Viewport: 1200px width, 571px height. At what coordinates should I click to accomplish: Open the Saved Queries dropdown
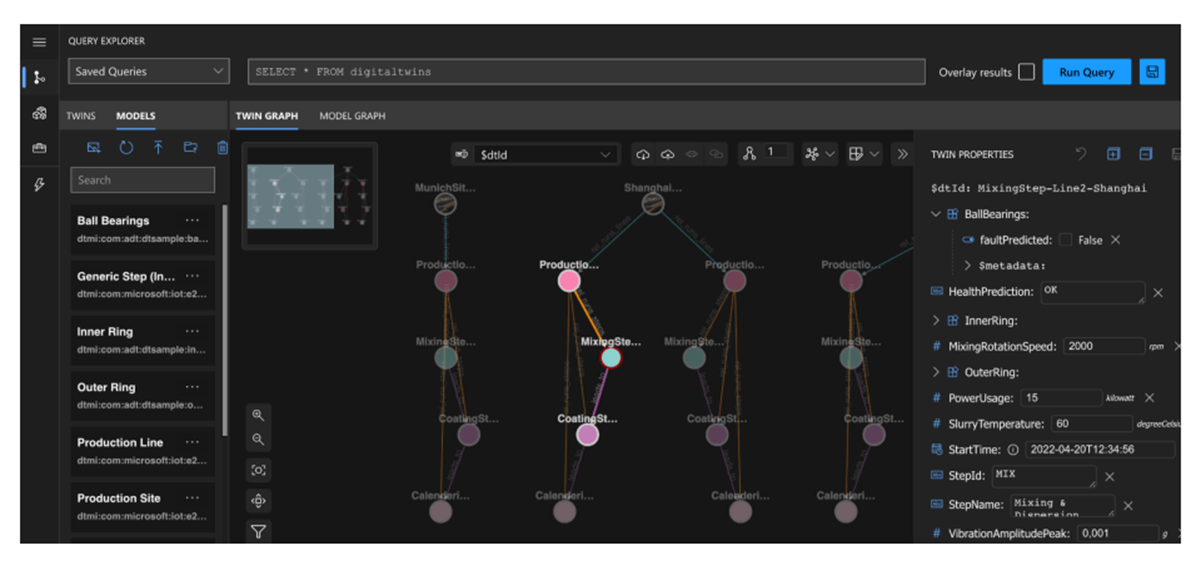(x=149, y=72)
